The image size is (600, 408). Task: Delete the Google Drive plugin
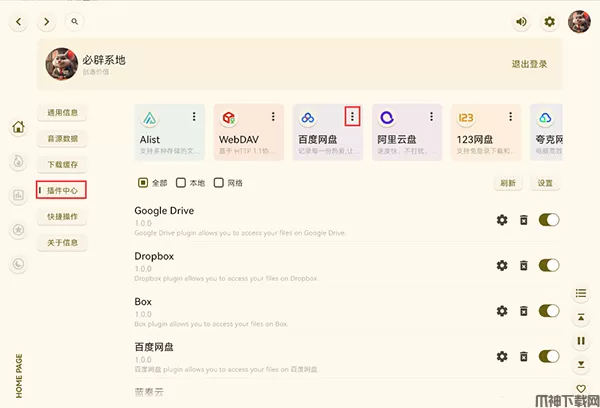tap(523, 220)
